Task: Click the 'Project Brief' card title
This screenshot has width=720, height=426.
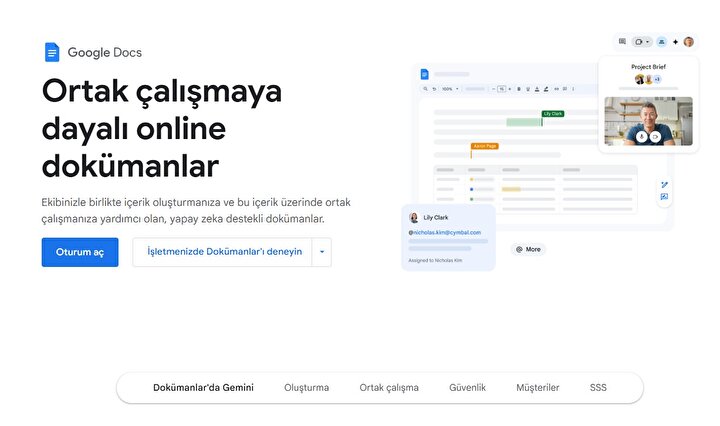Action: 648,67
